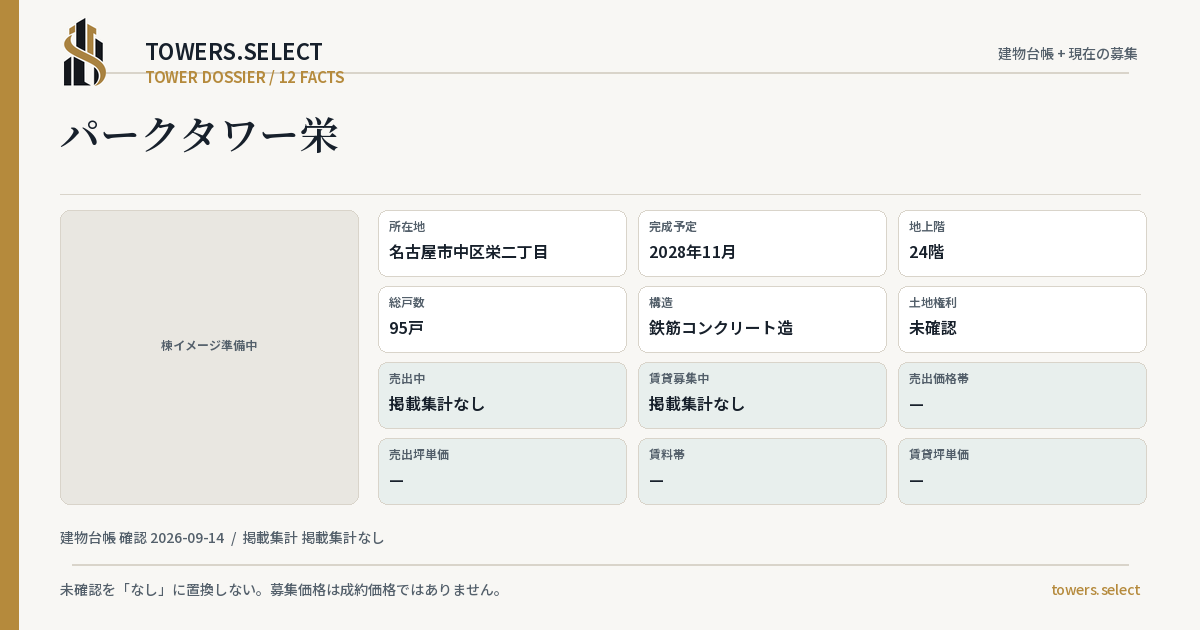Screen dimensions: 1200x630
Task: Select the 完成予定 card showing 2028年11月
Action: coord(762,243)
